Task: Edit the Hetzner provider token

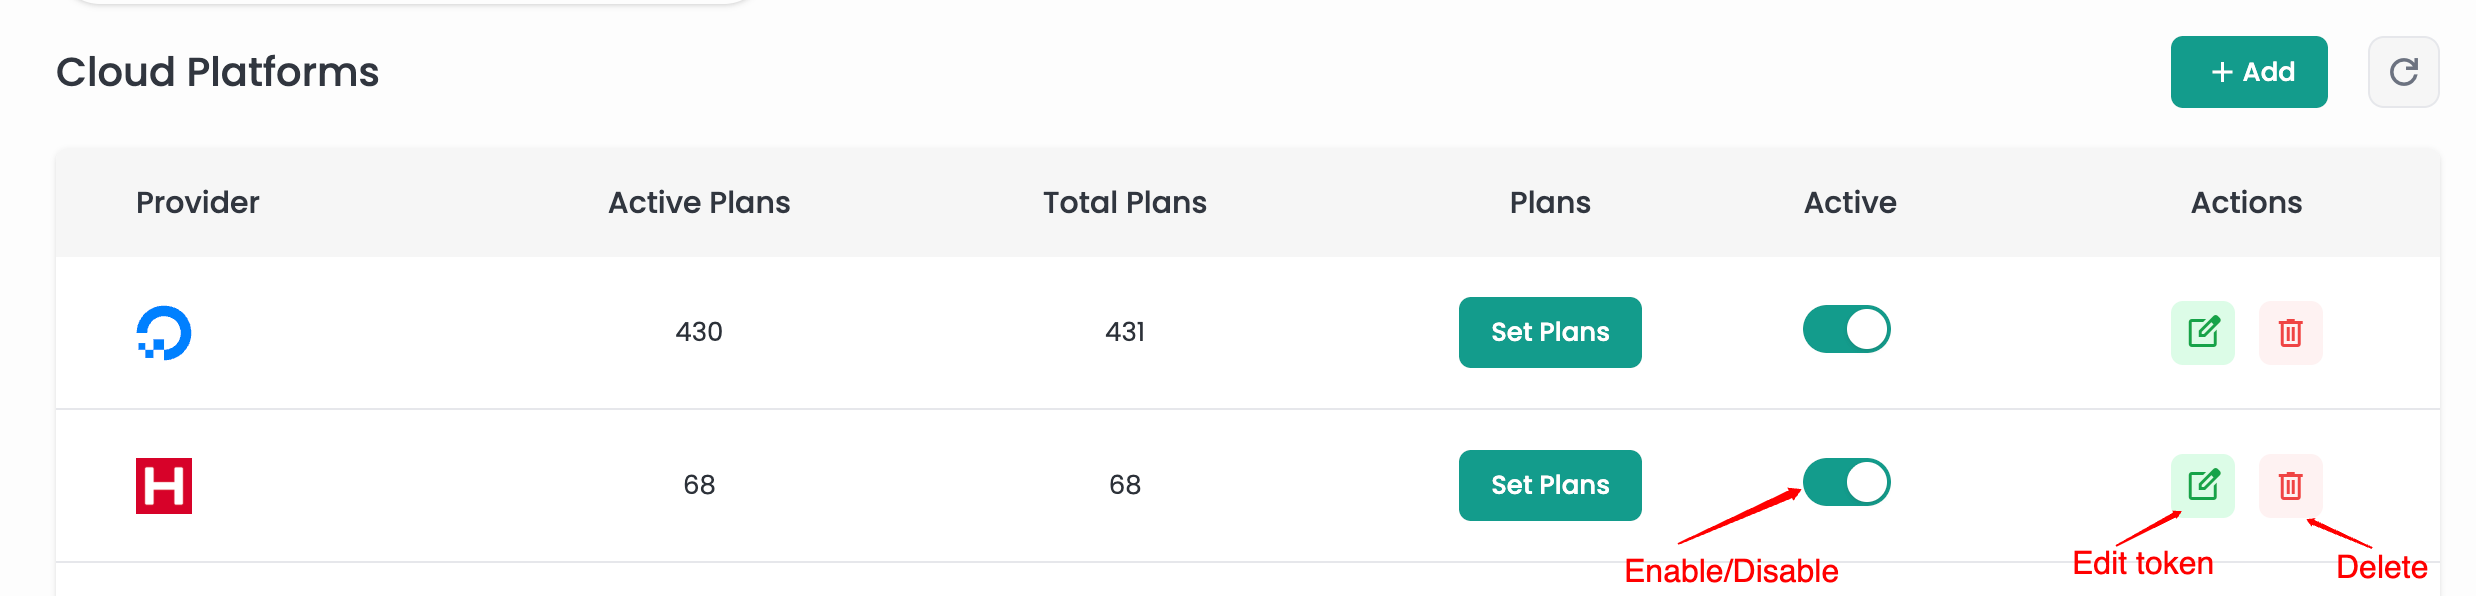Action: (2202, 485)
